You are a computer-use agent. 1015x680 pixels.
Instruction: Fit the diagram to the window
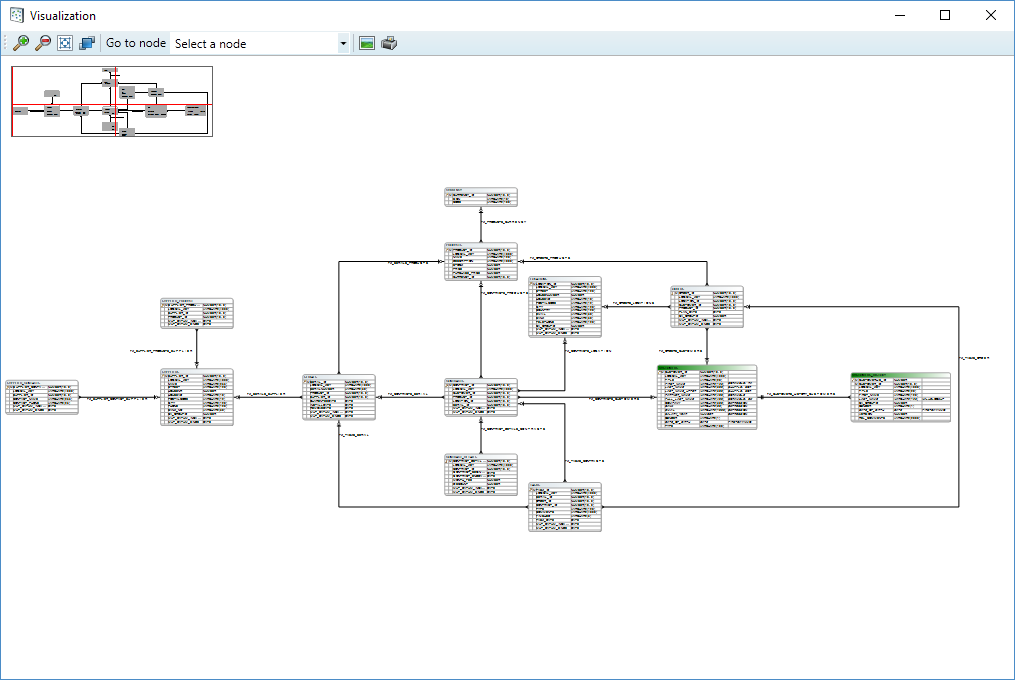pos(65,43)
